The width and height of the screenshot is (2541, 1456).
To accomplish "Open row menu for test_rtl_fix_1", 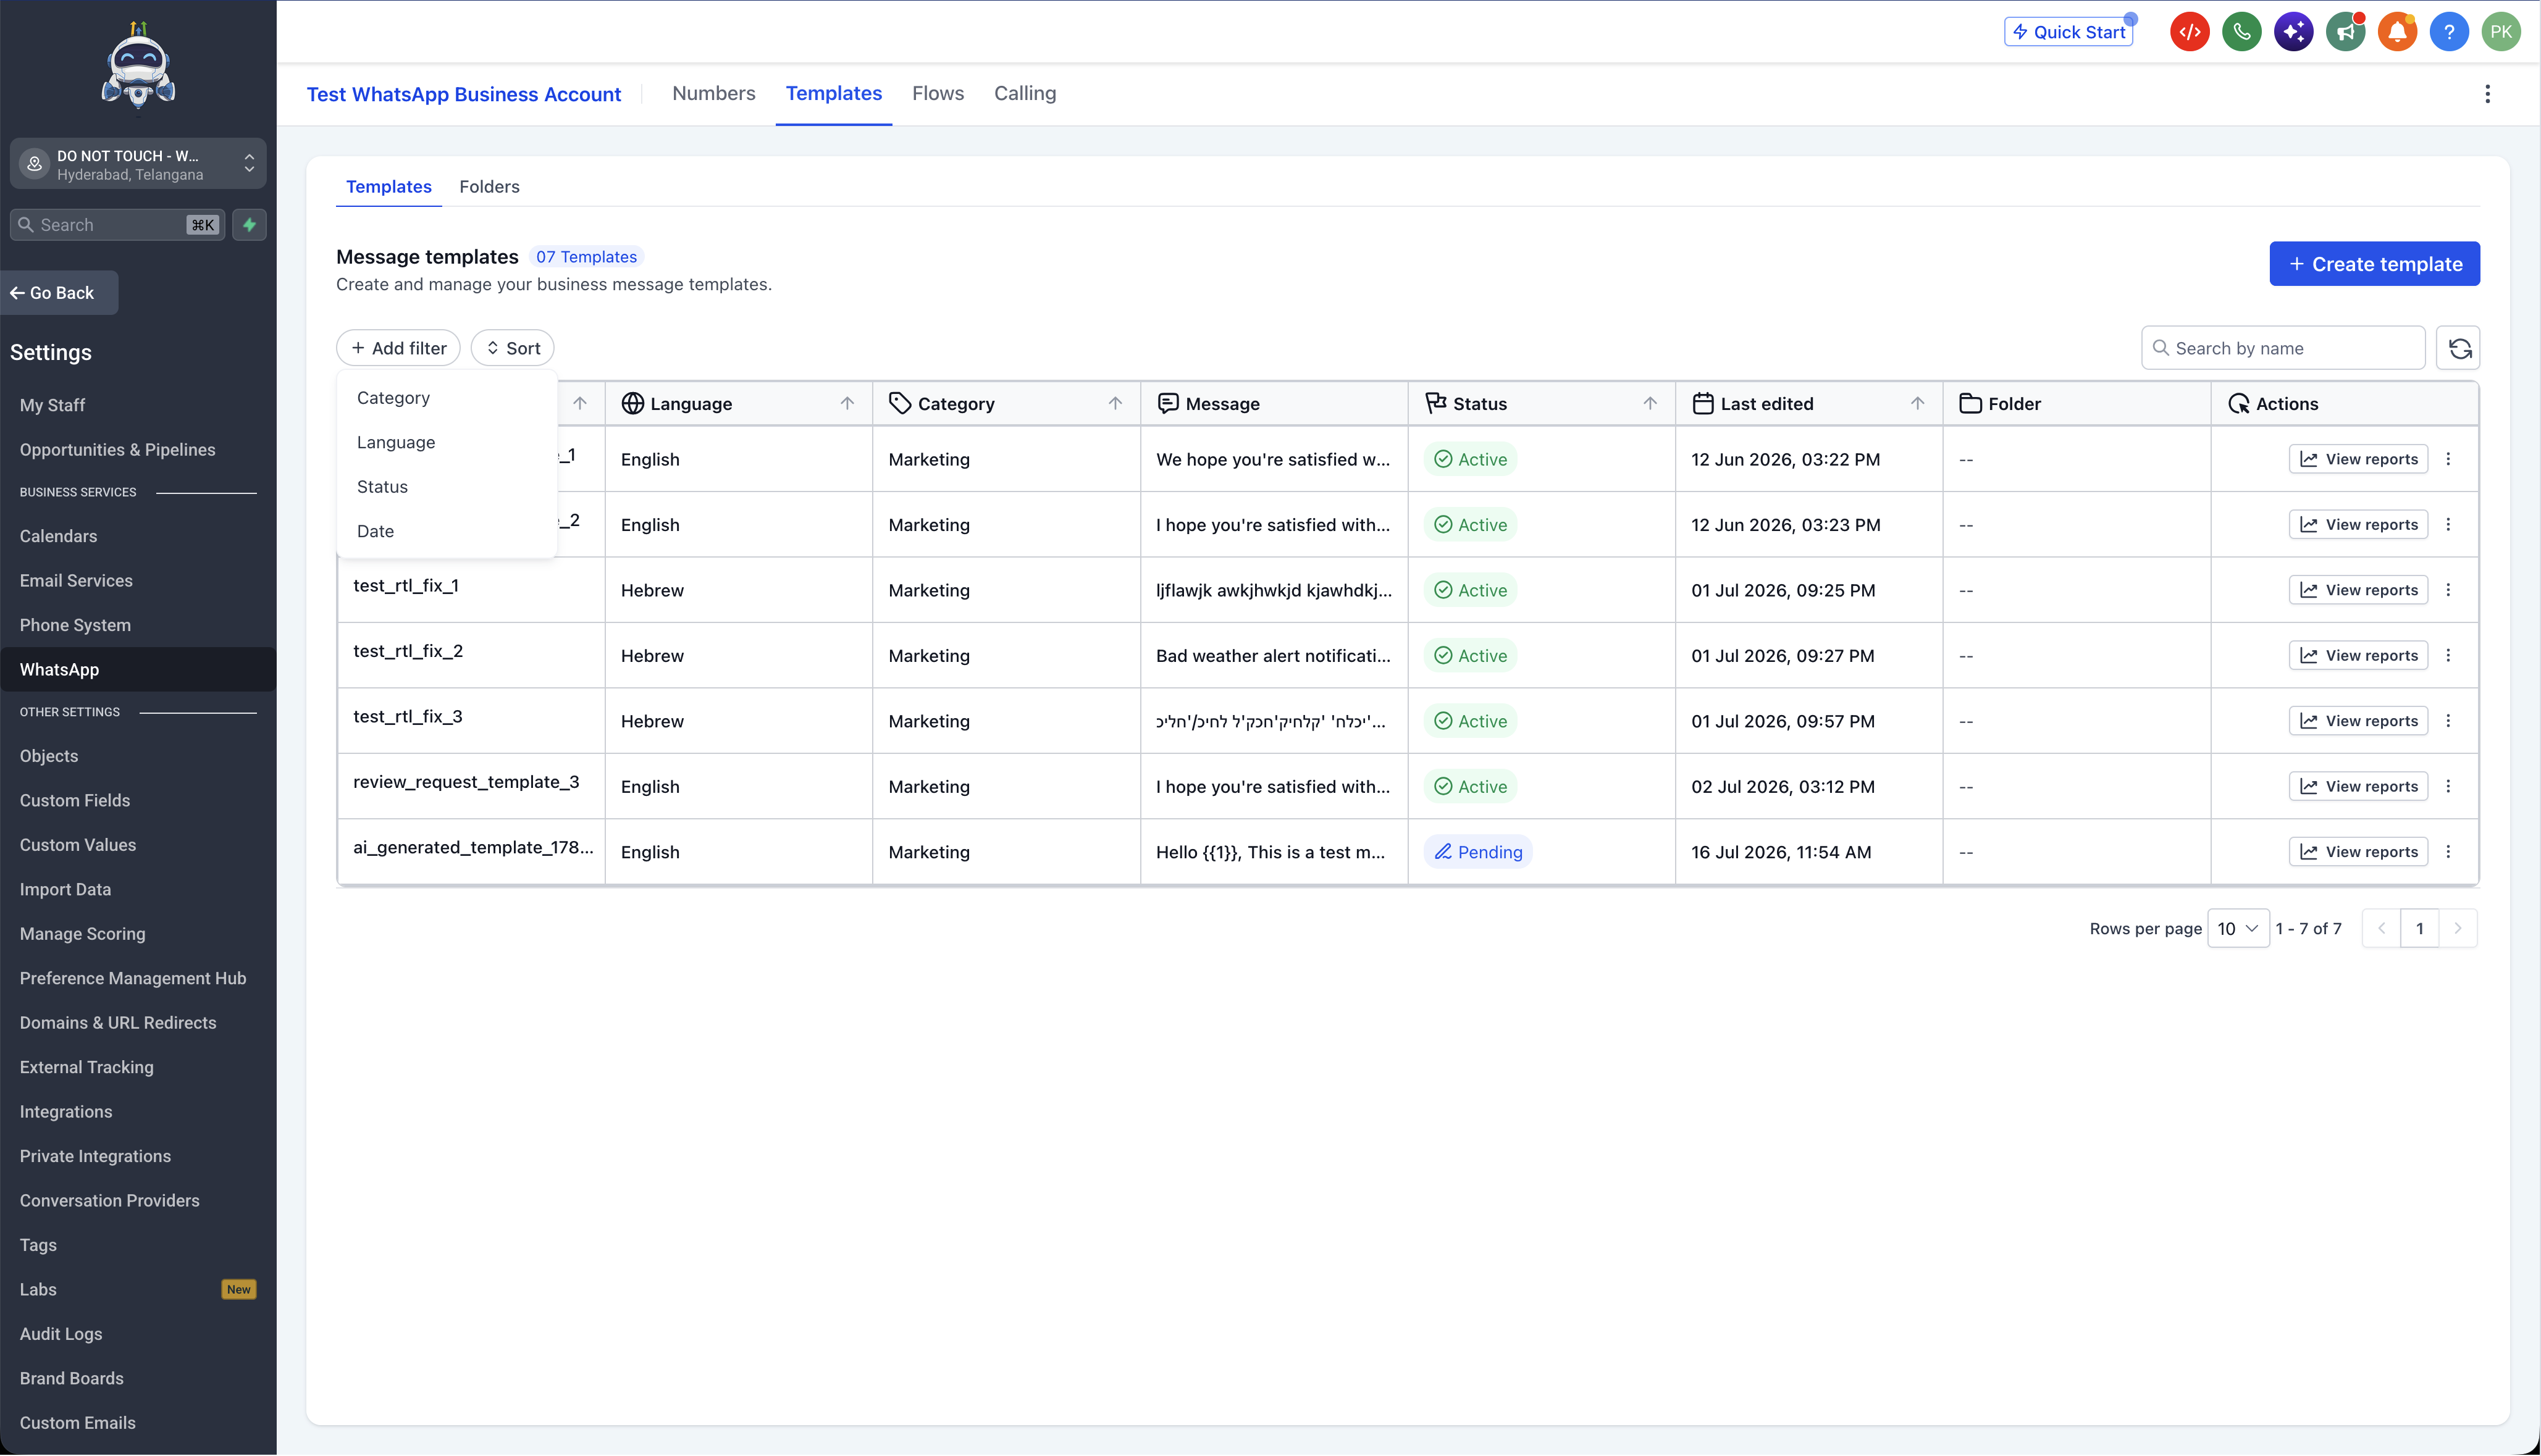I will [x=2448, y=590].
